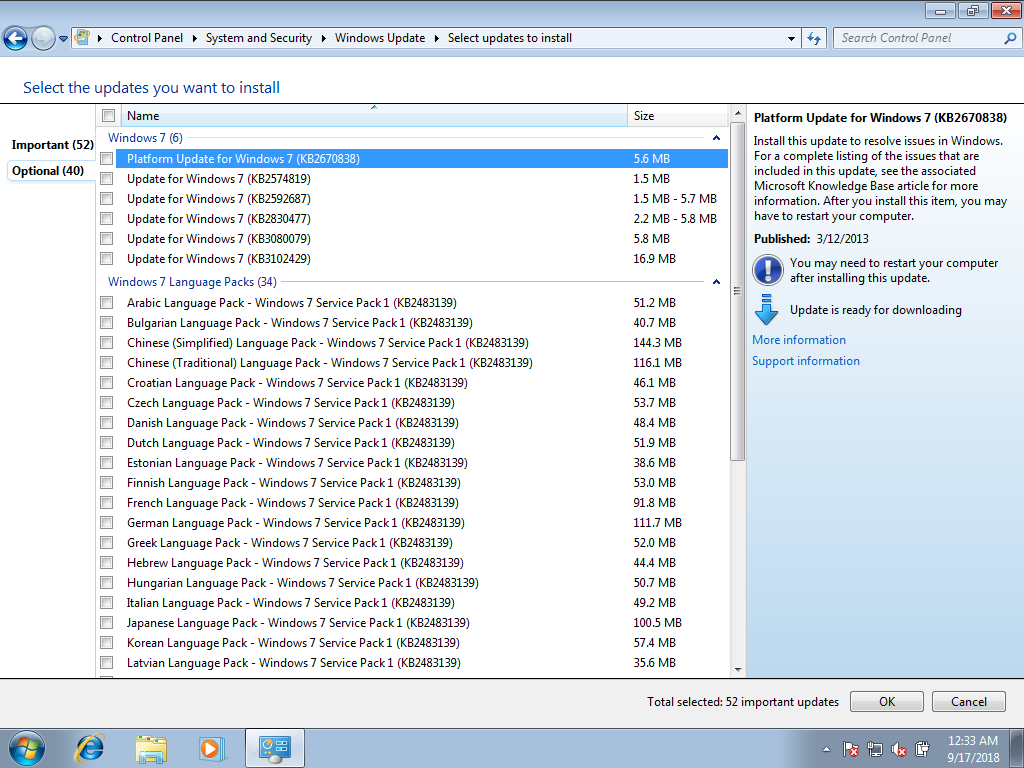Click the Control Panel taskbar button

(x=274, y=748)
